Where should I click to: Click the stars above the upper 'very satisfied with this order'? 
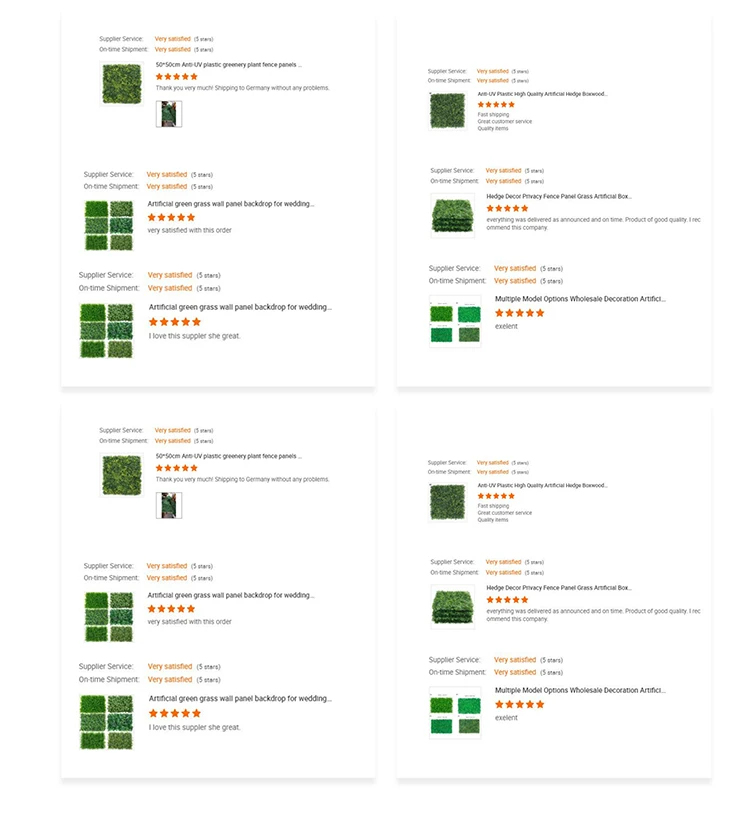(171, 218)
